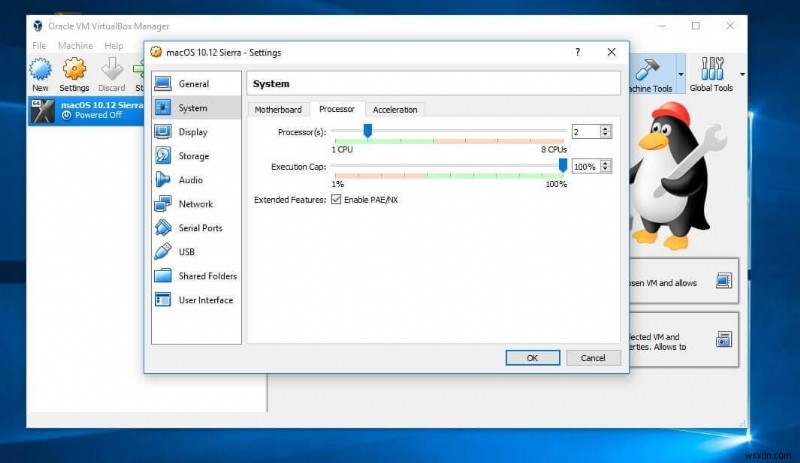Click the New virtual machine icon
800x463 pixels.
click(40, 69)
